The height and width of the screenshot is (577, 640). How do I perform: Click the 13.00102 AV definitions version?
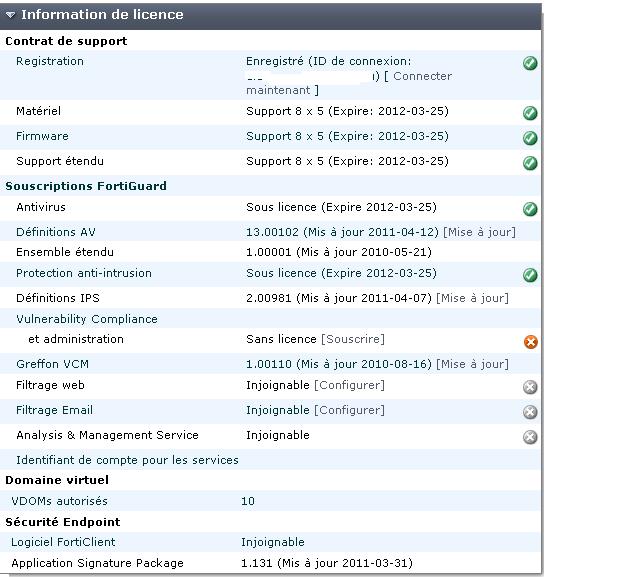point(272,232)
